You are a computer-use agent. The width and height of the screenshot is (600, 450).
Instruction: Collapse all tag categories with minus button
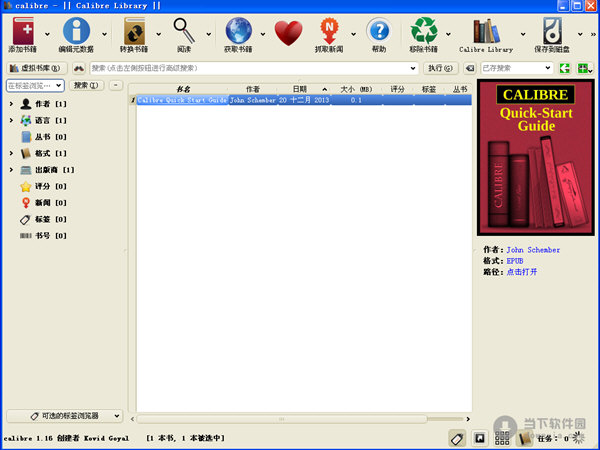pos(116,85)
